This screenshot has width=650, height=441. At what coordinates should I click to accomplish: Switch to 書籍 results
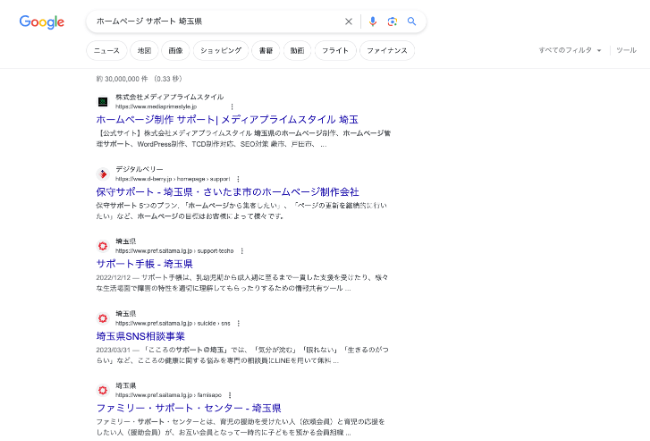[266, 51]
